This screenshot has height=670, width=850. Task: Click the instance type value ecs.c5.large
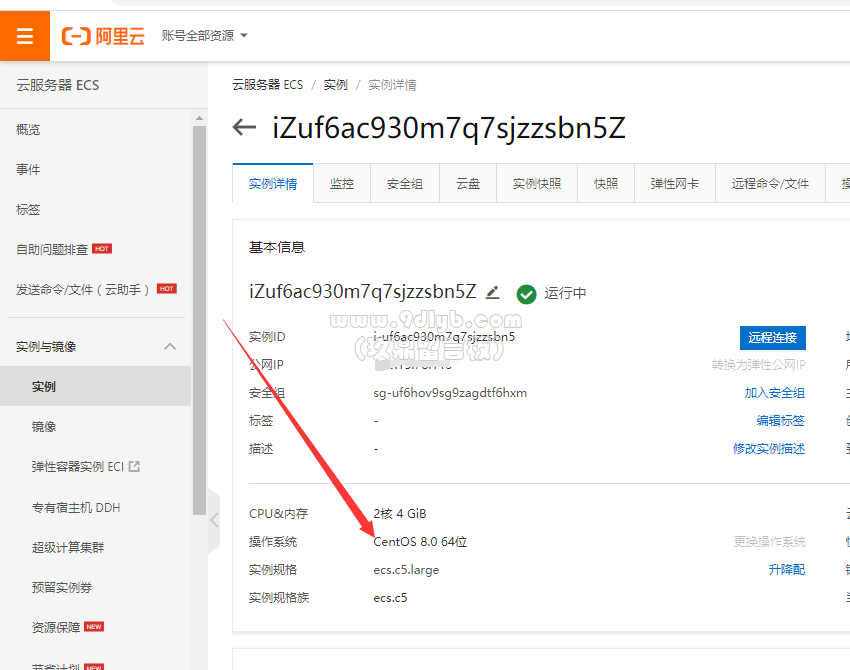click(x=406, y=570)
